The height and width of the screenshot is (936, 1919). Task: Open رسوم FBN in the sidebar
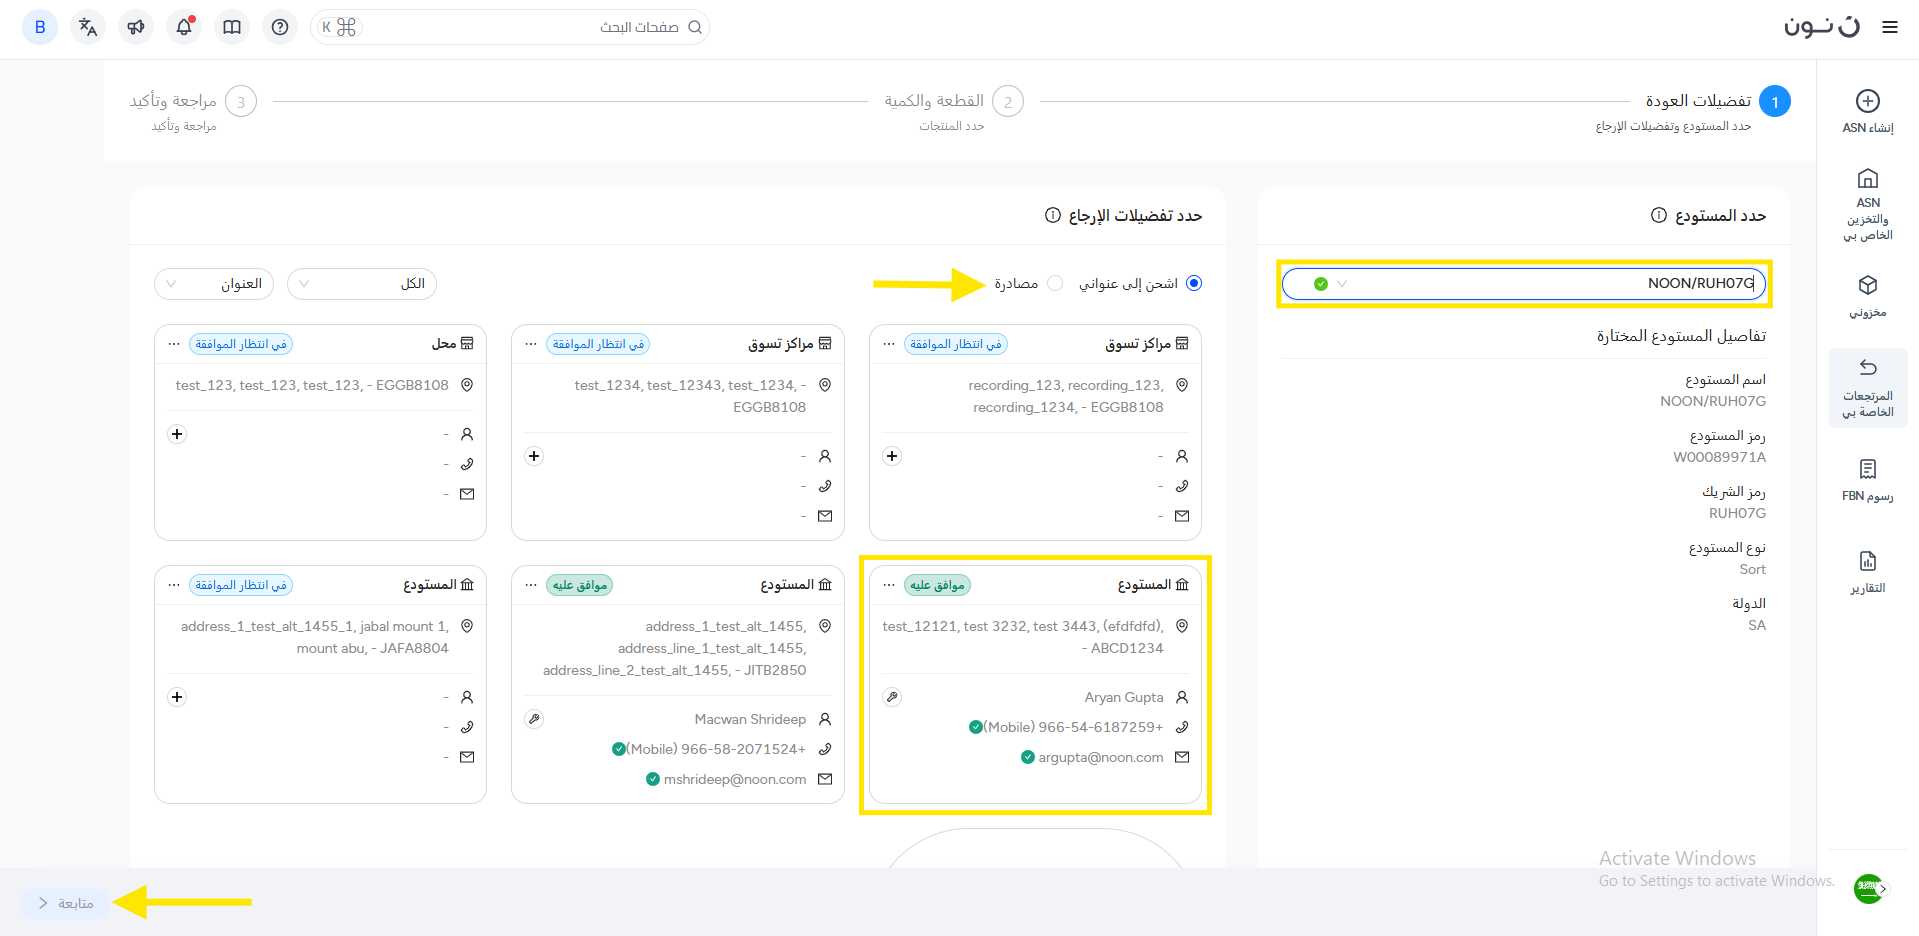[1868, 480]
